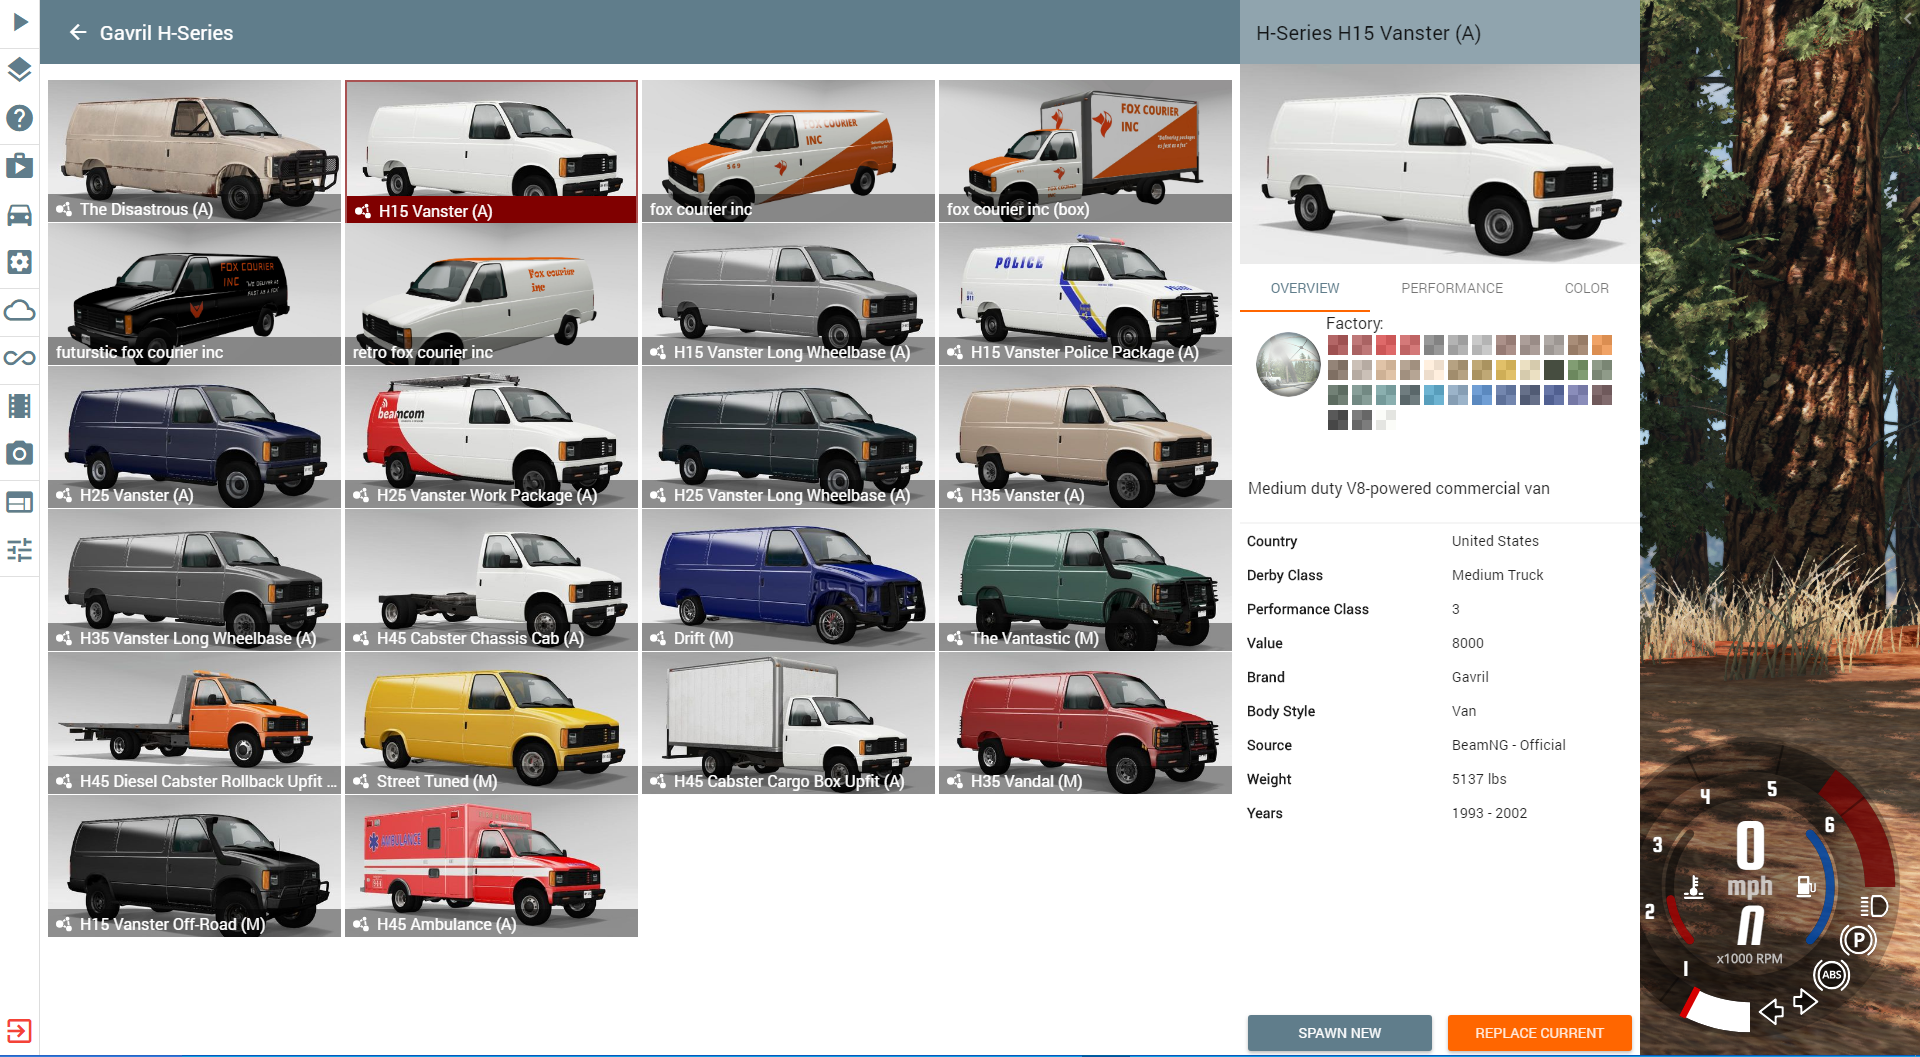This screenshot has height=1057, width=1920.
Task: Open the layers stack sidebar icon
Action: click(x=20, y=69)
